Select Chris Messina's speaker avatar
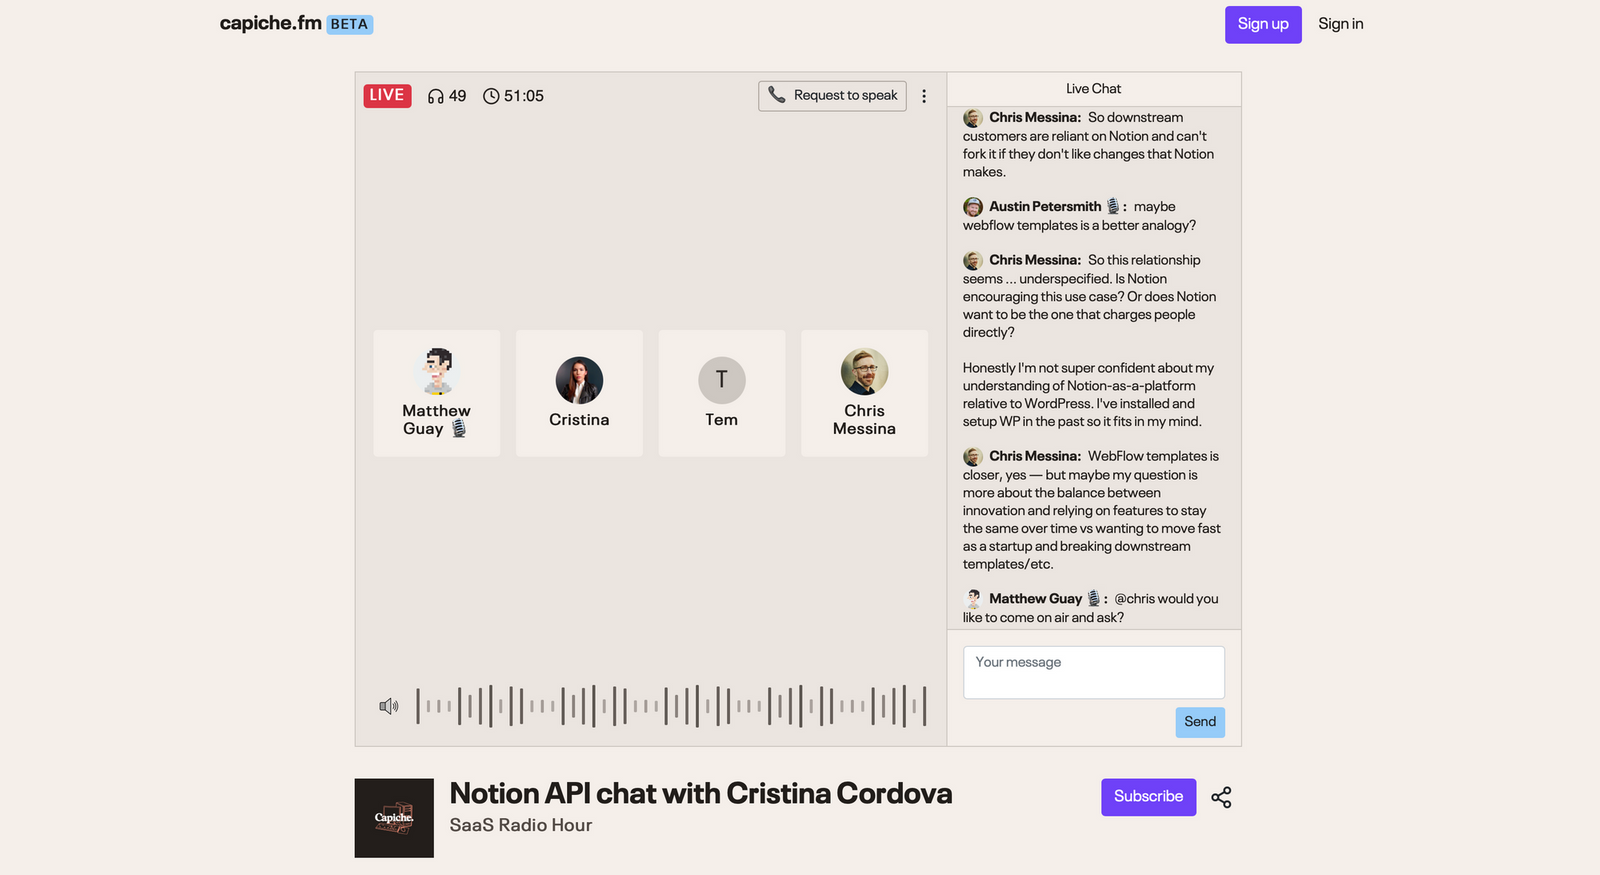The height and width of the screenshot is (875, 1600). (x=864, y=372)
